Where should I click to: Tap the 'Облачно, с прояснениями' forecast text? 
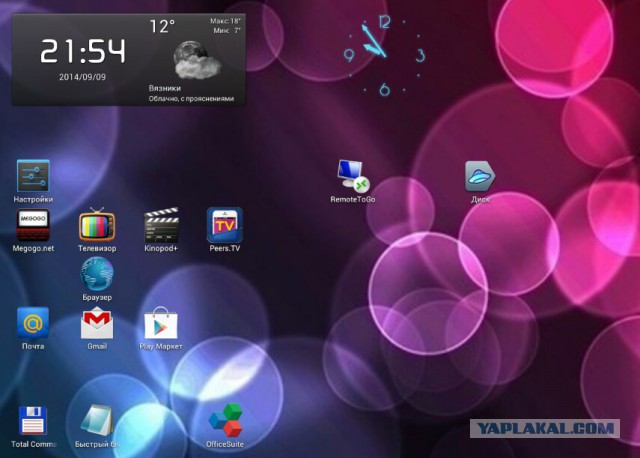(191, 99)
